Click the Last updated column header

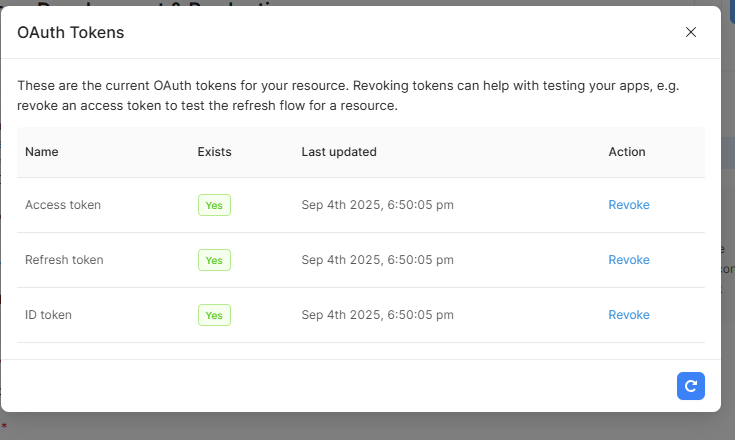pos(339,152)
